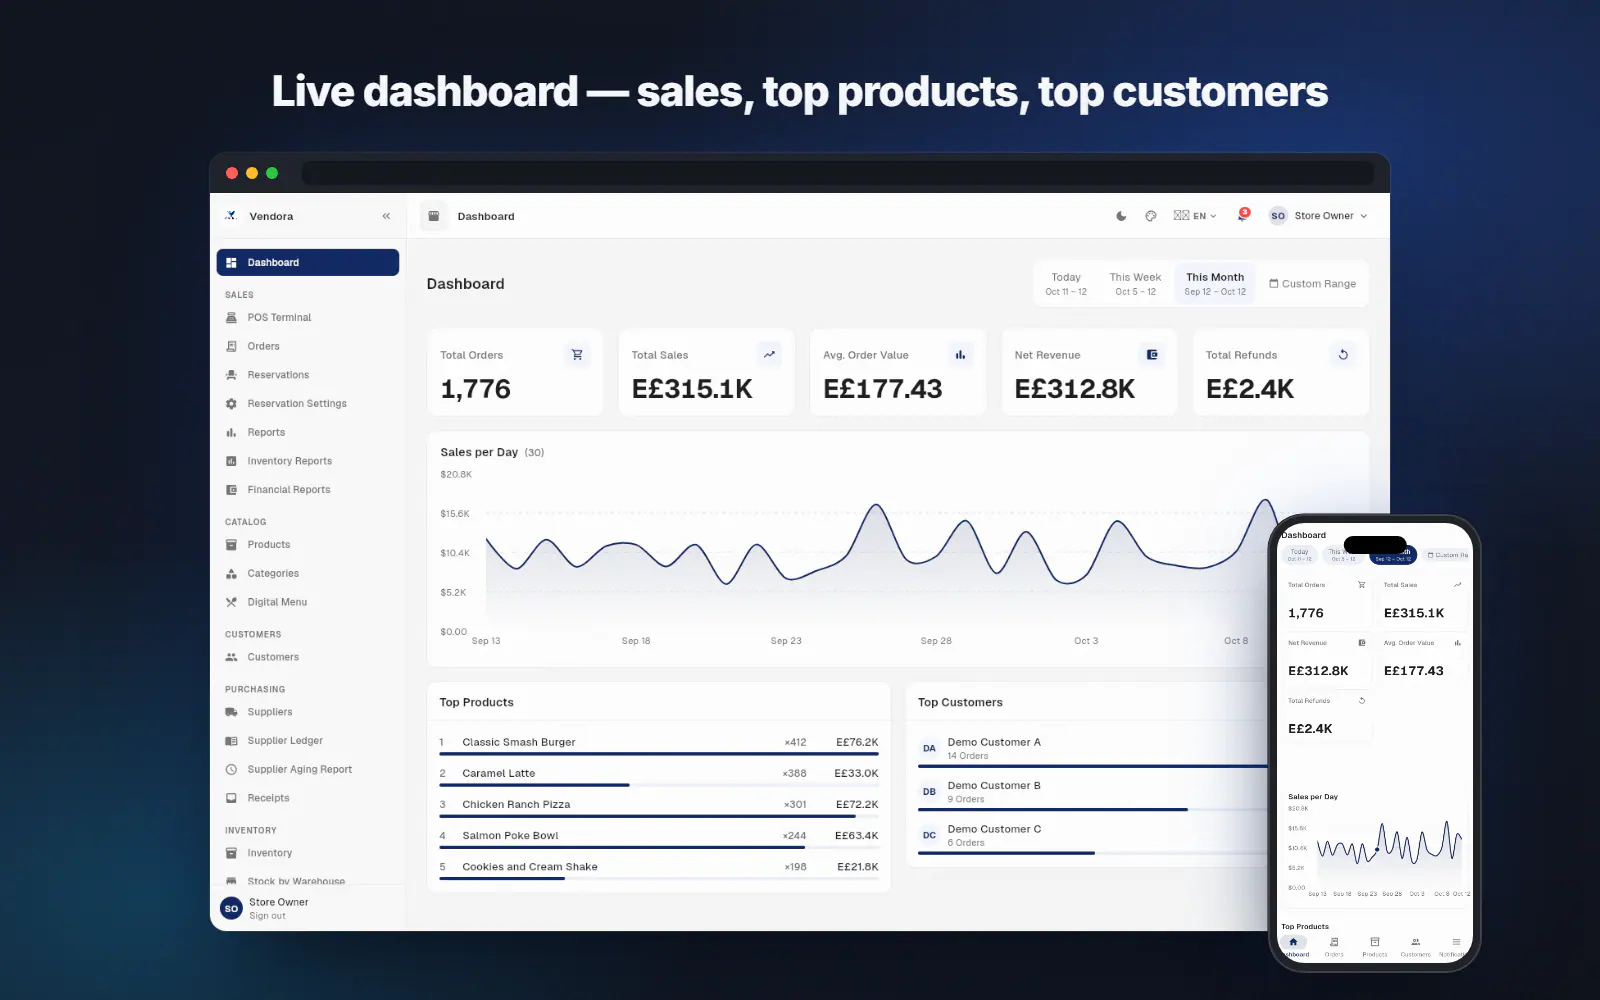Viewport: 1600px width, 1000px height.
Task: Open Products in Catalog section
Action: [308, 545]
